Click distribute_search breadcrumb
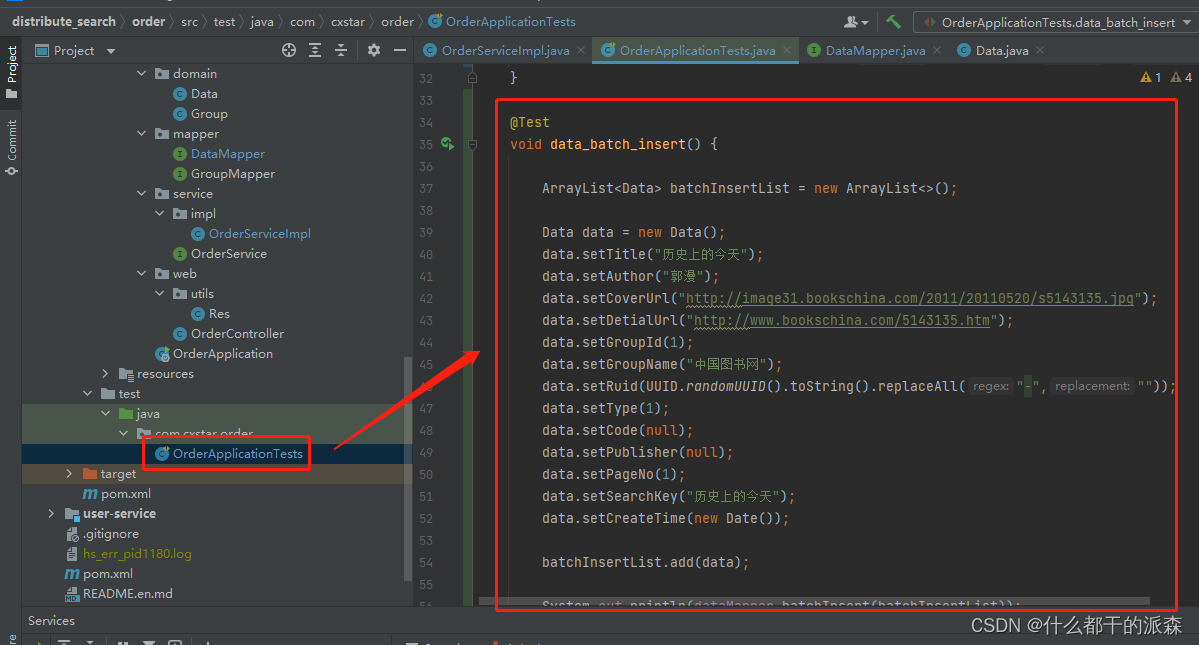The width and height of the screenshot is (1199, 645). [63, 21]
